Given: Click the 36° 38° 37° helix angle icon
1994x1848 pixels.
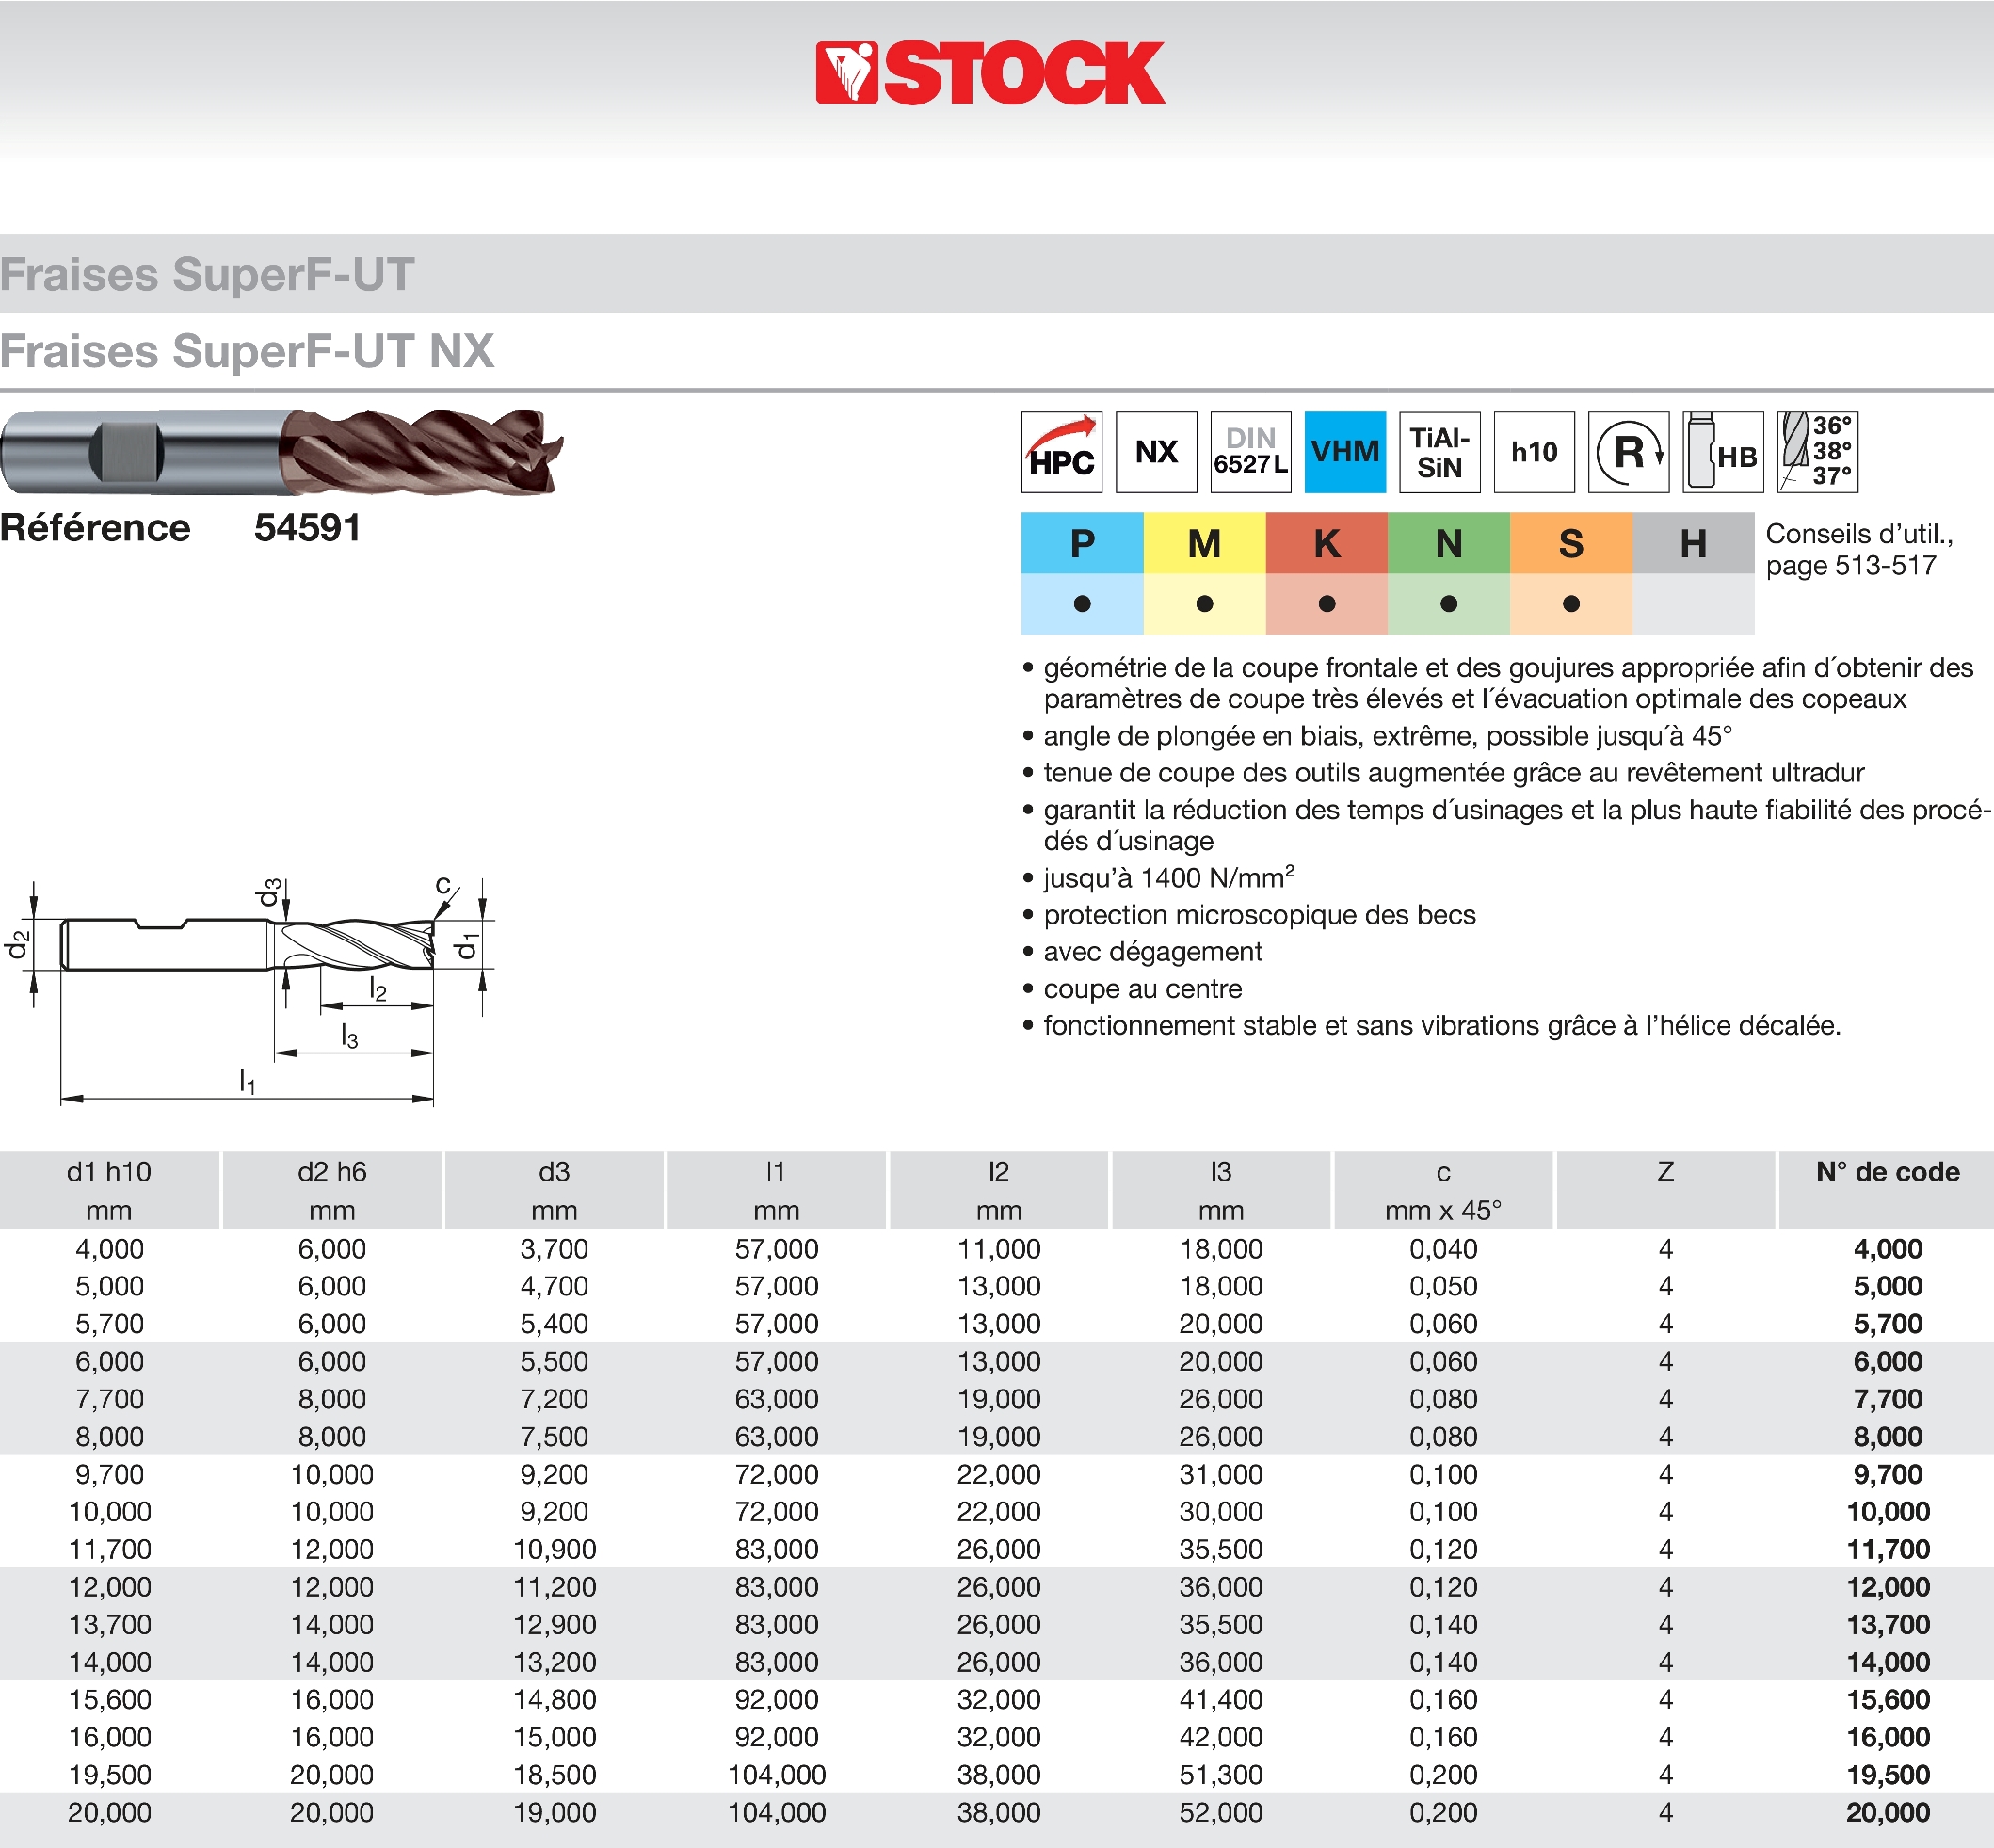Looking at the screenshot, I should (x=1817, y=452).
